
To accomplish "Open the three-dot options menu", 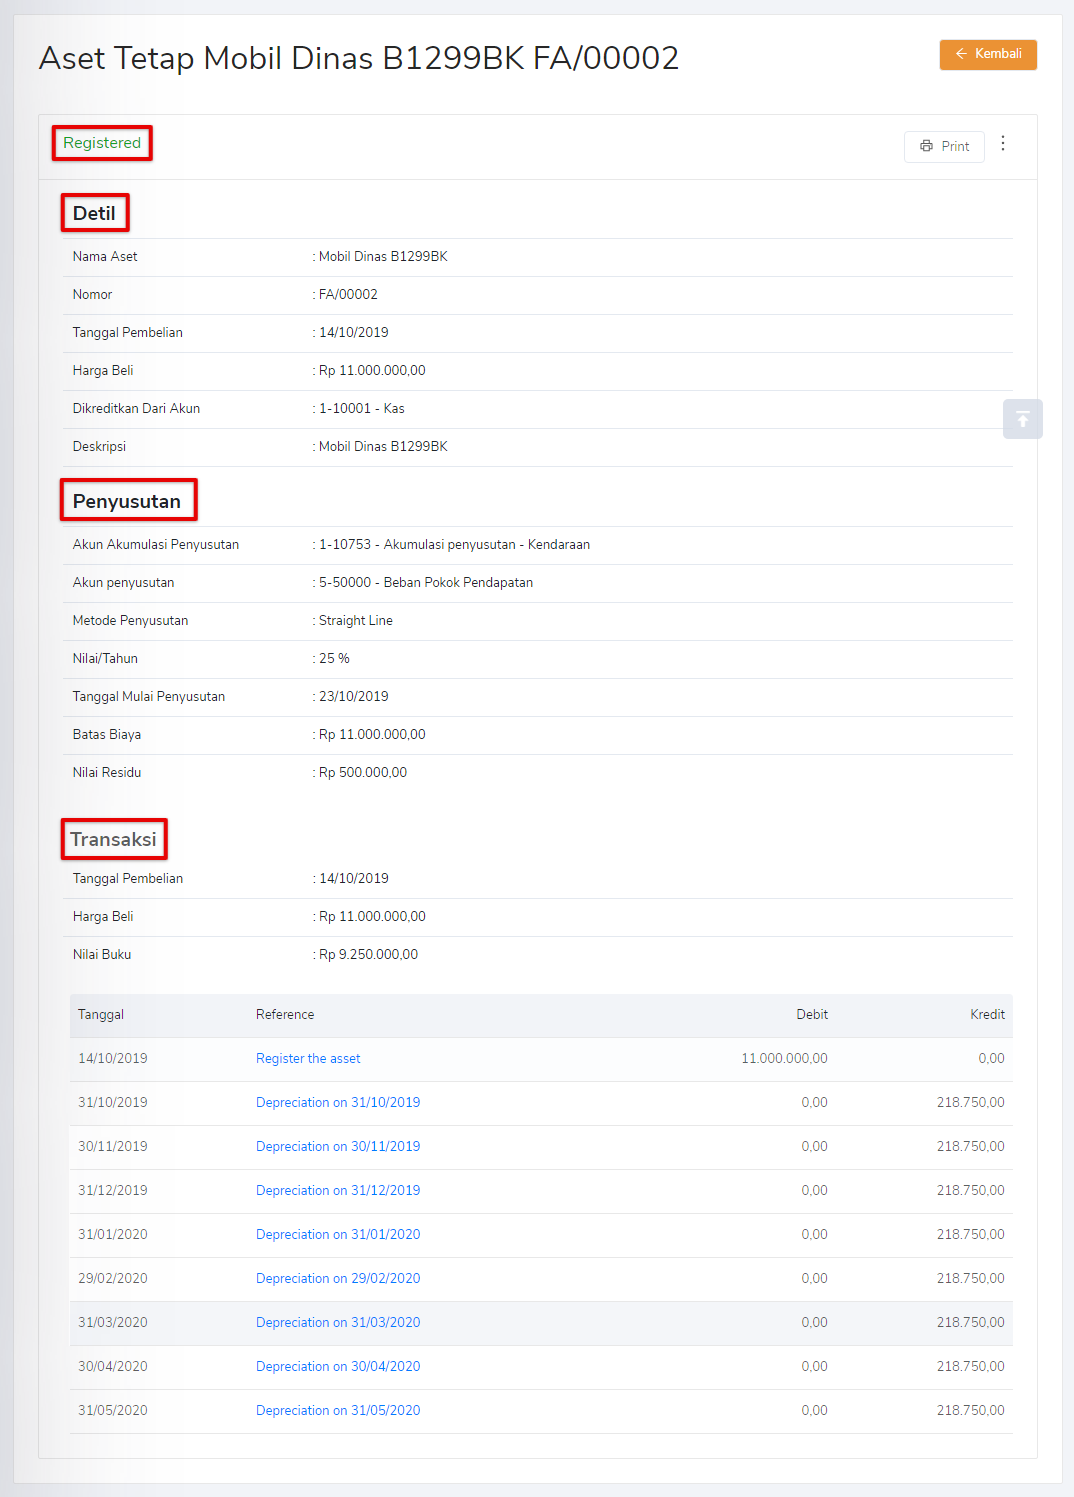I will 1003,144.
